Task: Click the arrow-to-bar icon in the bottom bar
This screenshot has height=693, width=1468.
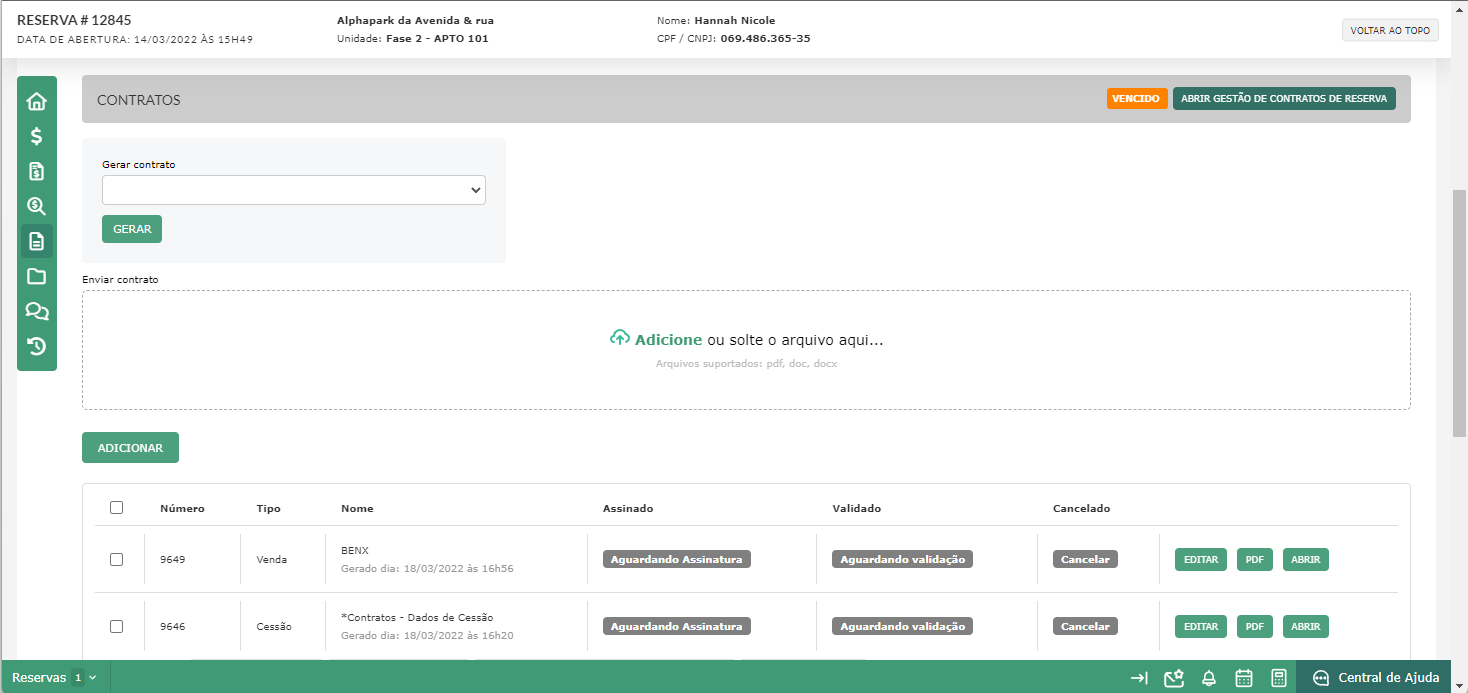Action: (x=1139, y=678)
